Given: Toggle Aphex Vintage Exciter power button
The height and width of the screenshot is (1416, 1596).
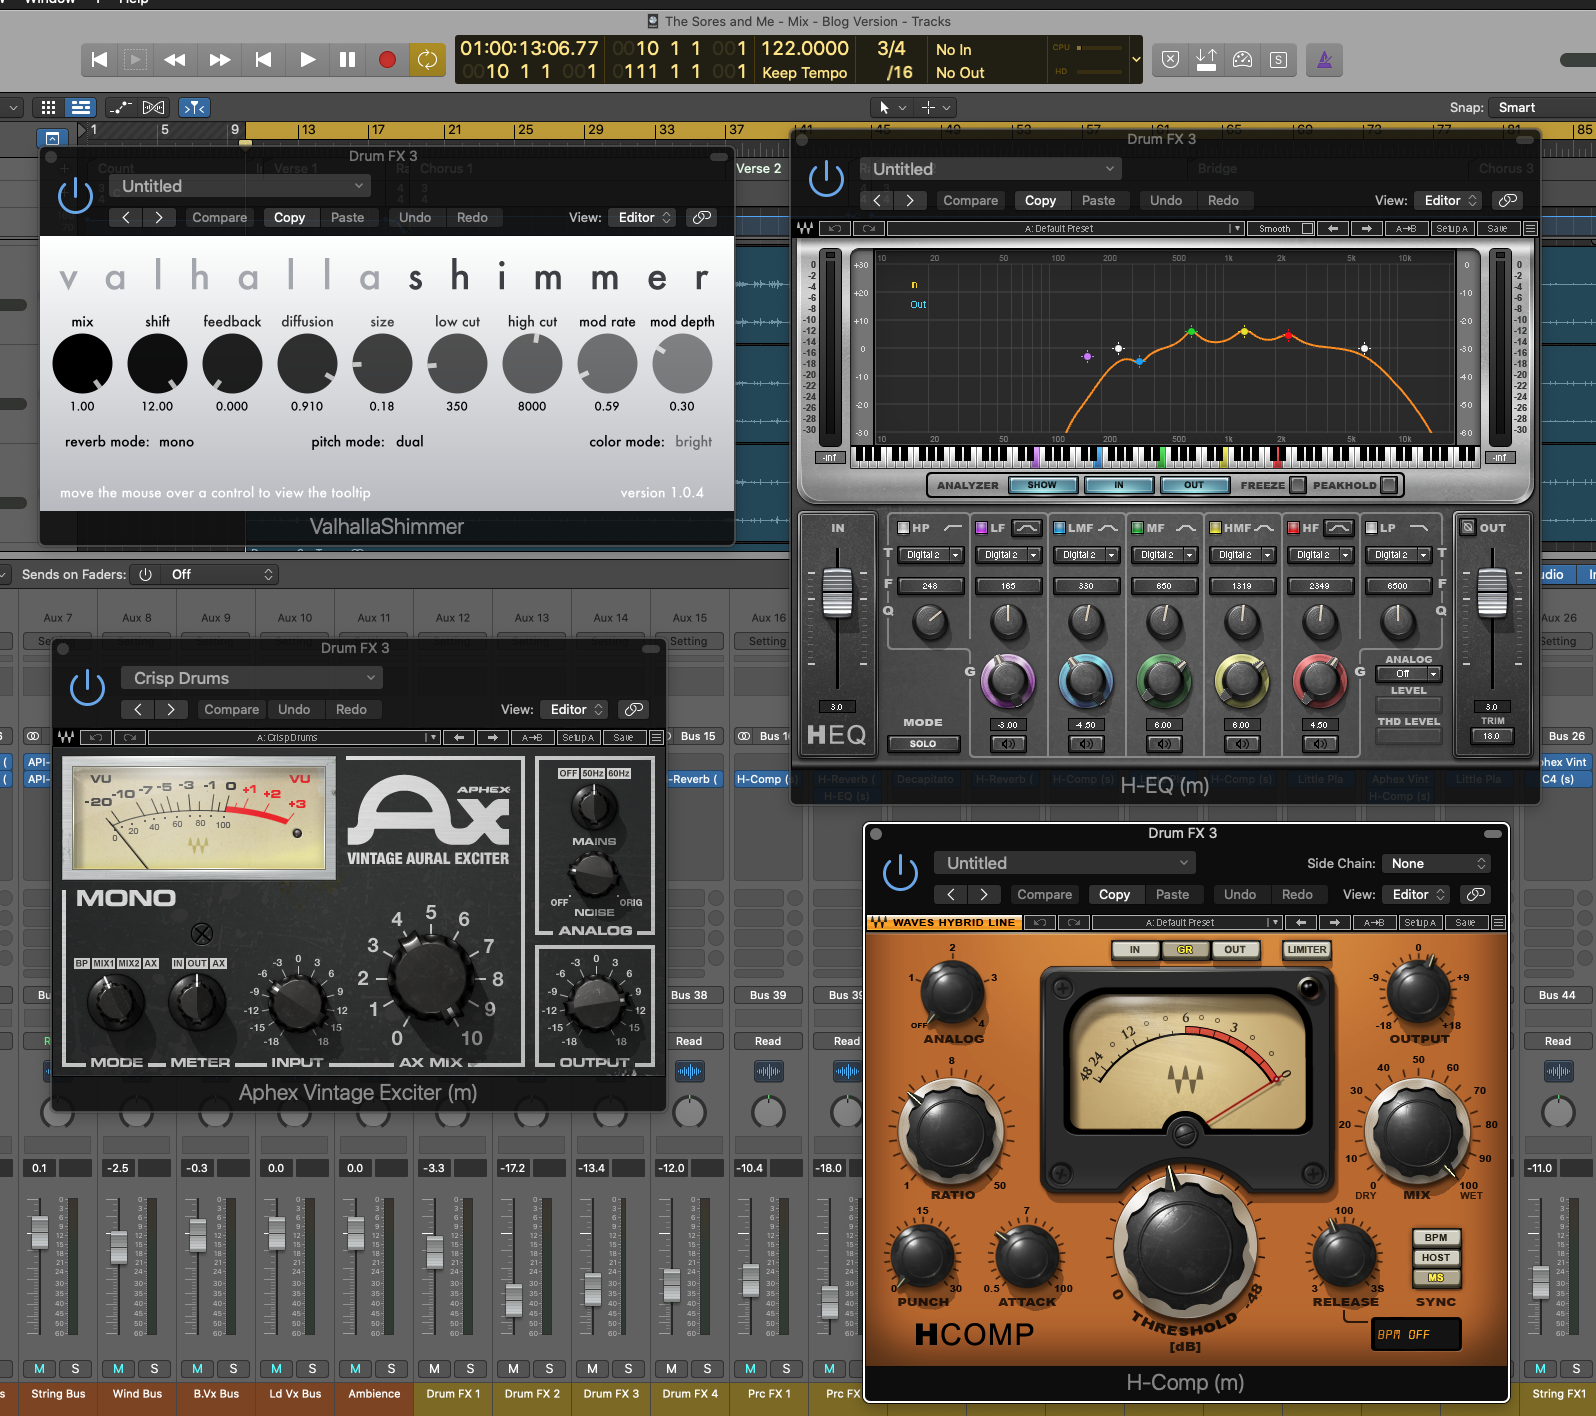Looking at the screenshot, I should pyautogui.click(x=87, y=687).
